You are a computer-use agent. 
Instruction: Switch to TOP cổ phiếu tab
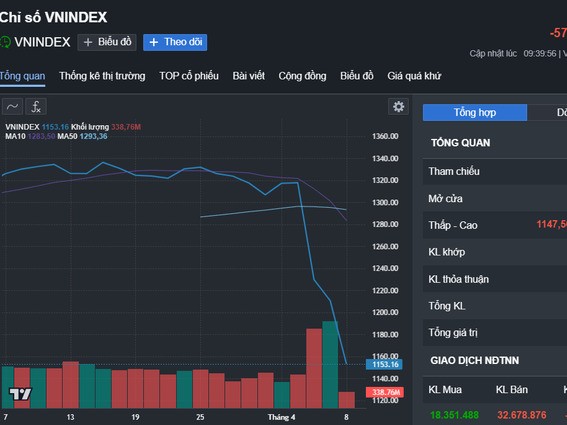pyautogui.click(x=189, y=76)
